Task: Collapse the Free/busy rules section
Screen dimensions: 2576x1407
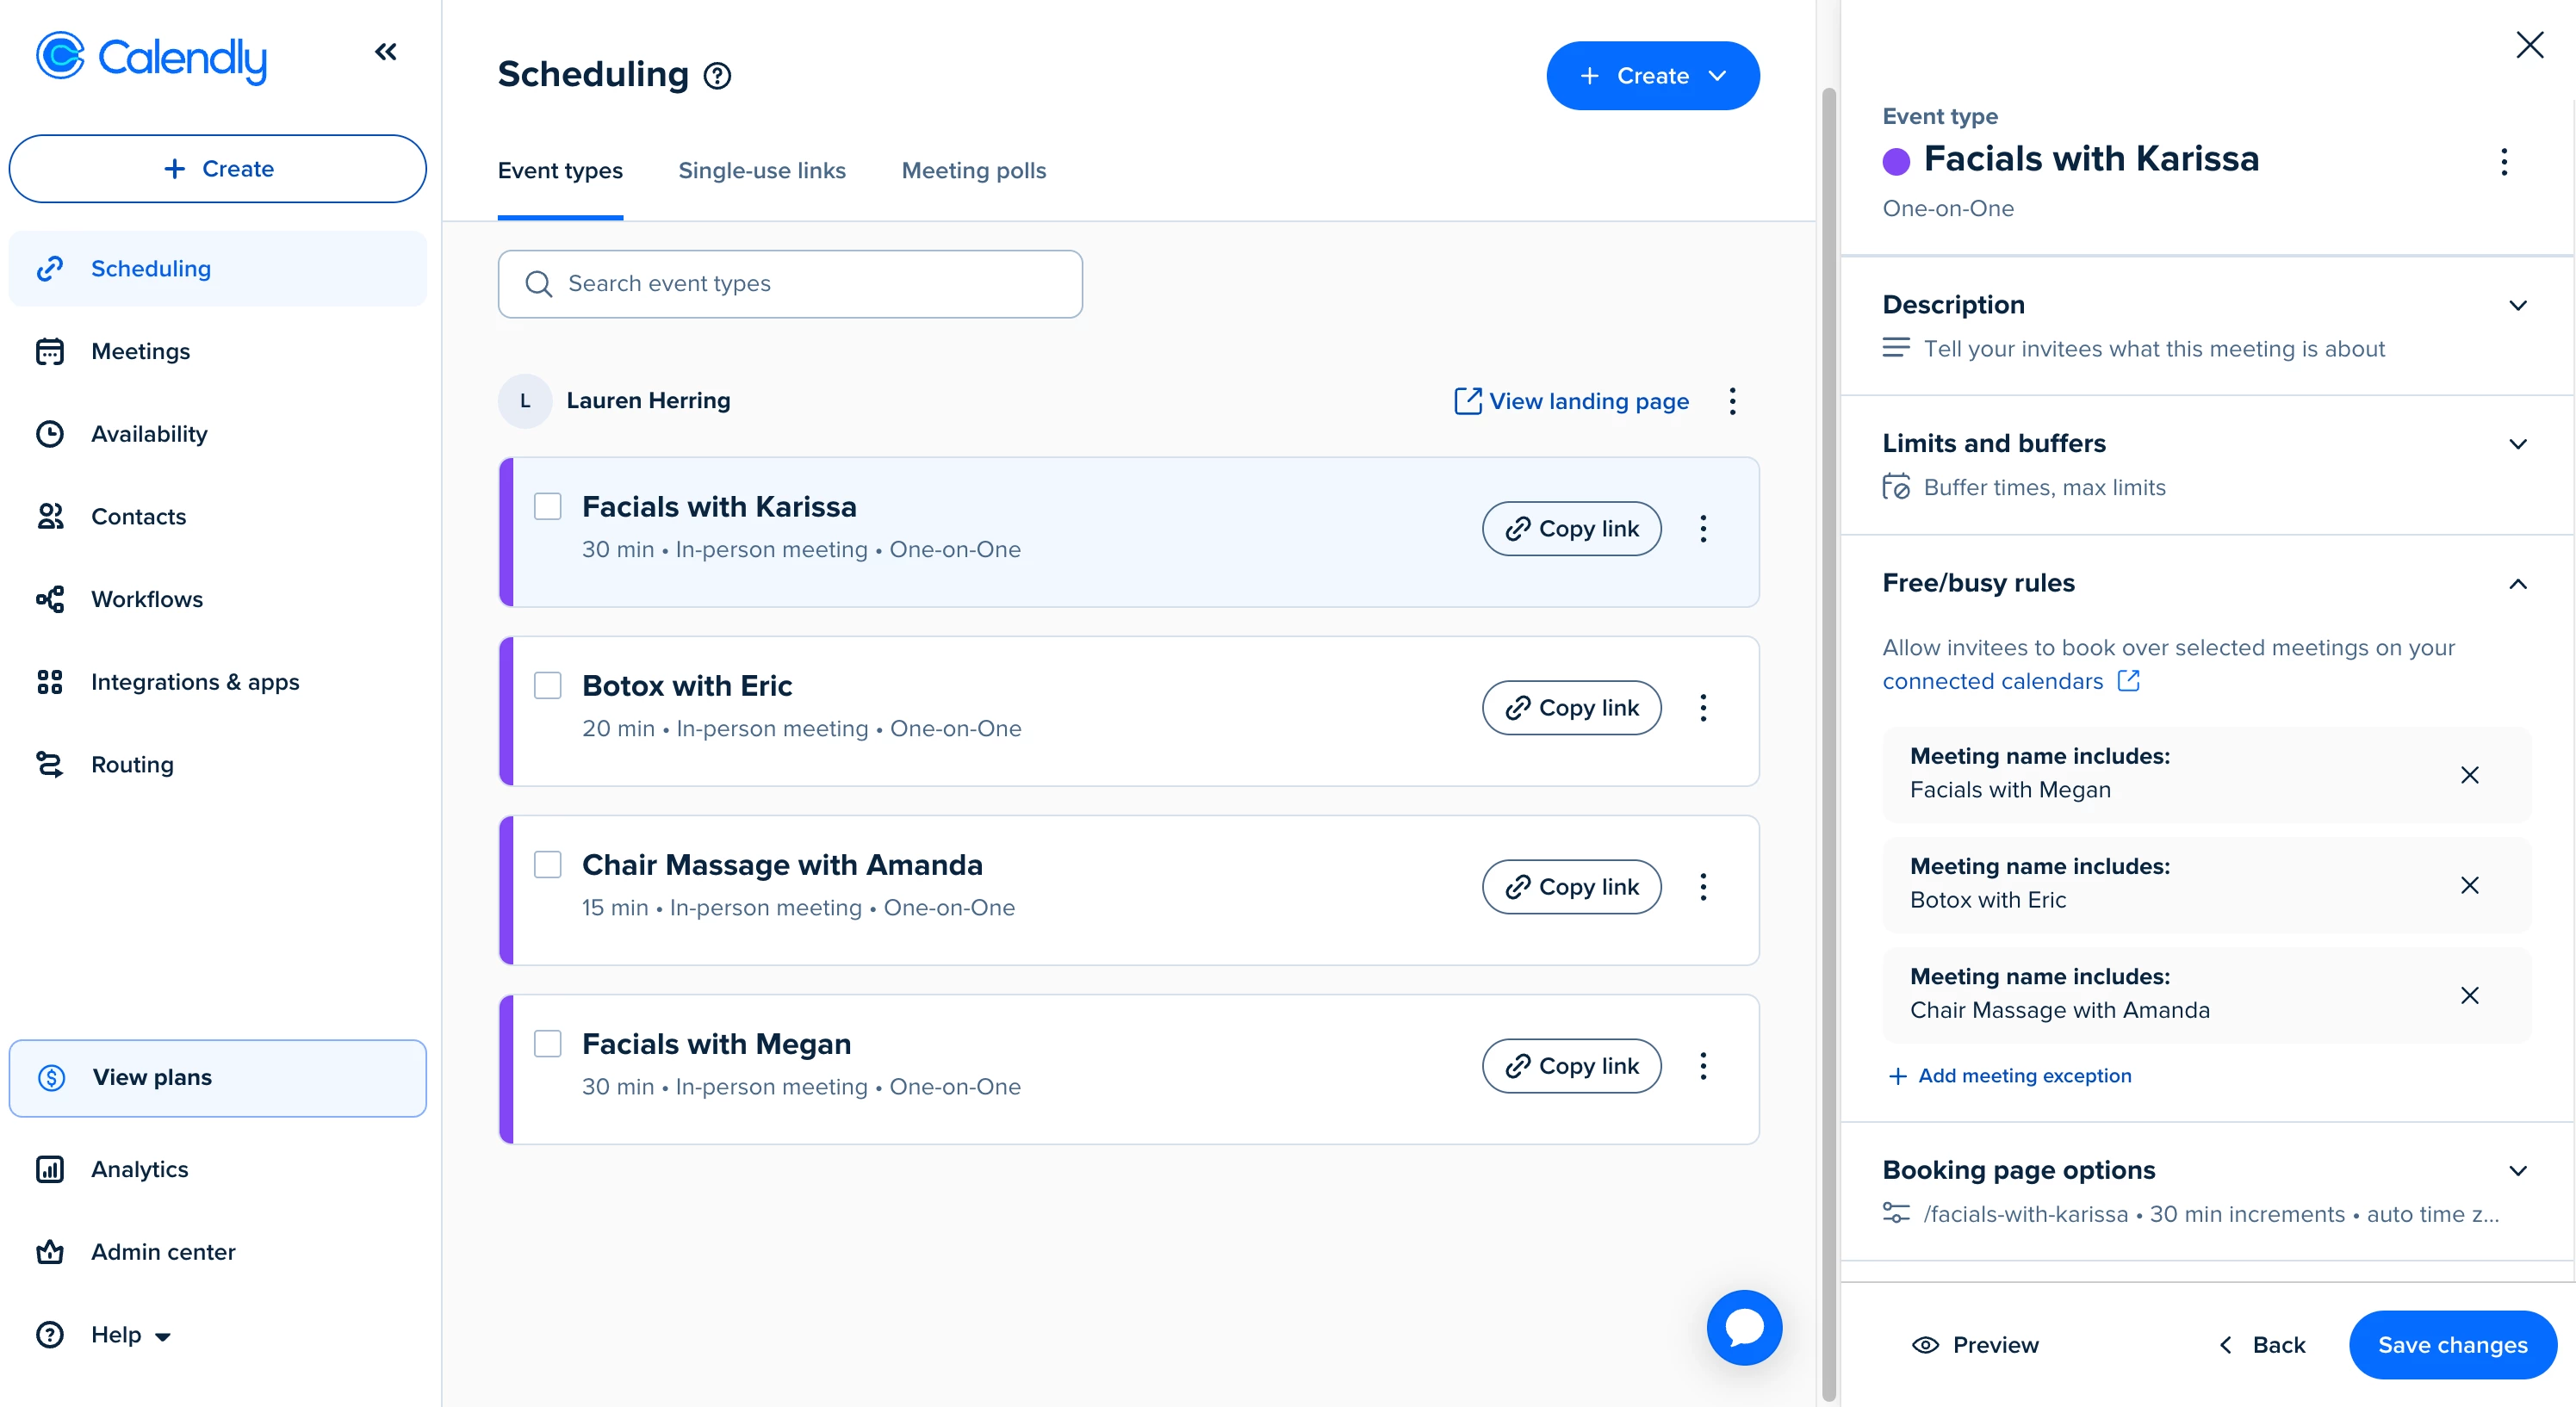Action: 2517,584
